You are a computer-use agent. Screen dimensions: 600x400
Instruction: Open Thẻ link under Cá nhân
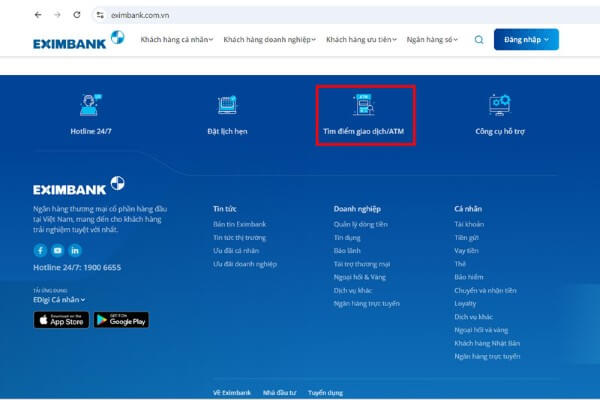(460, 264)
